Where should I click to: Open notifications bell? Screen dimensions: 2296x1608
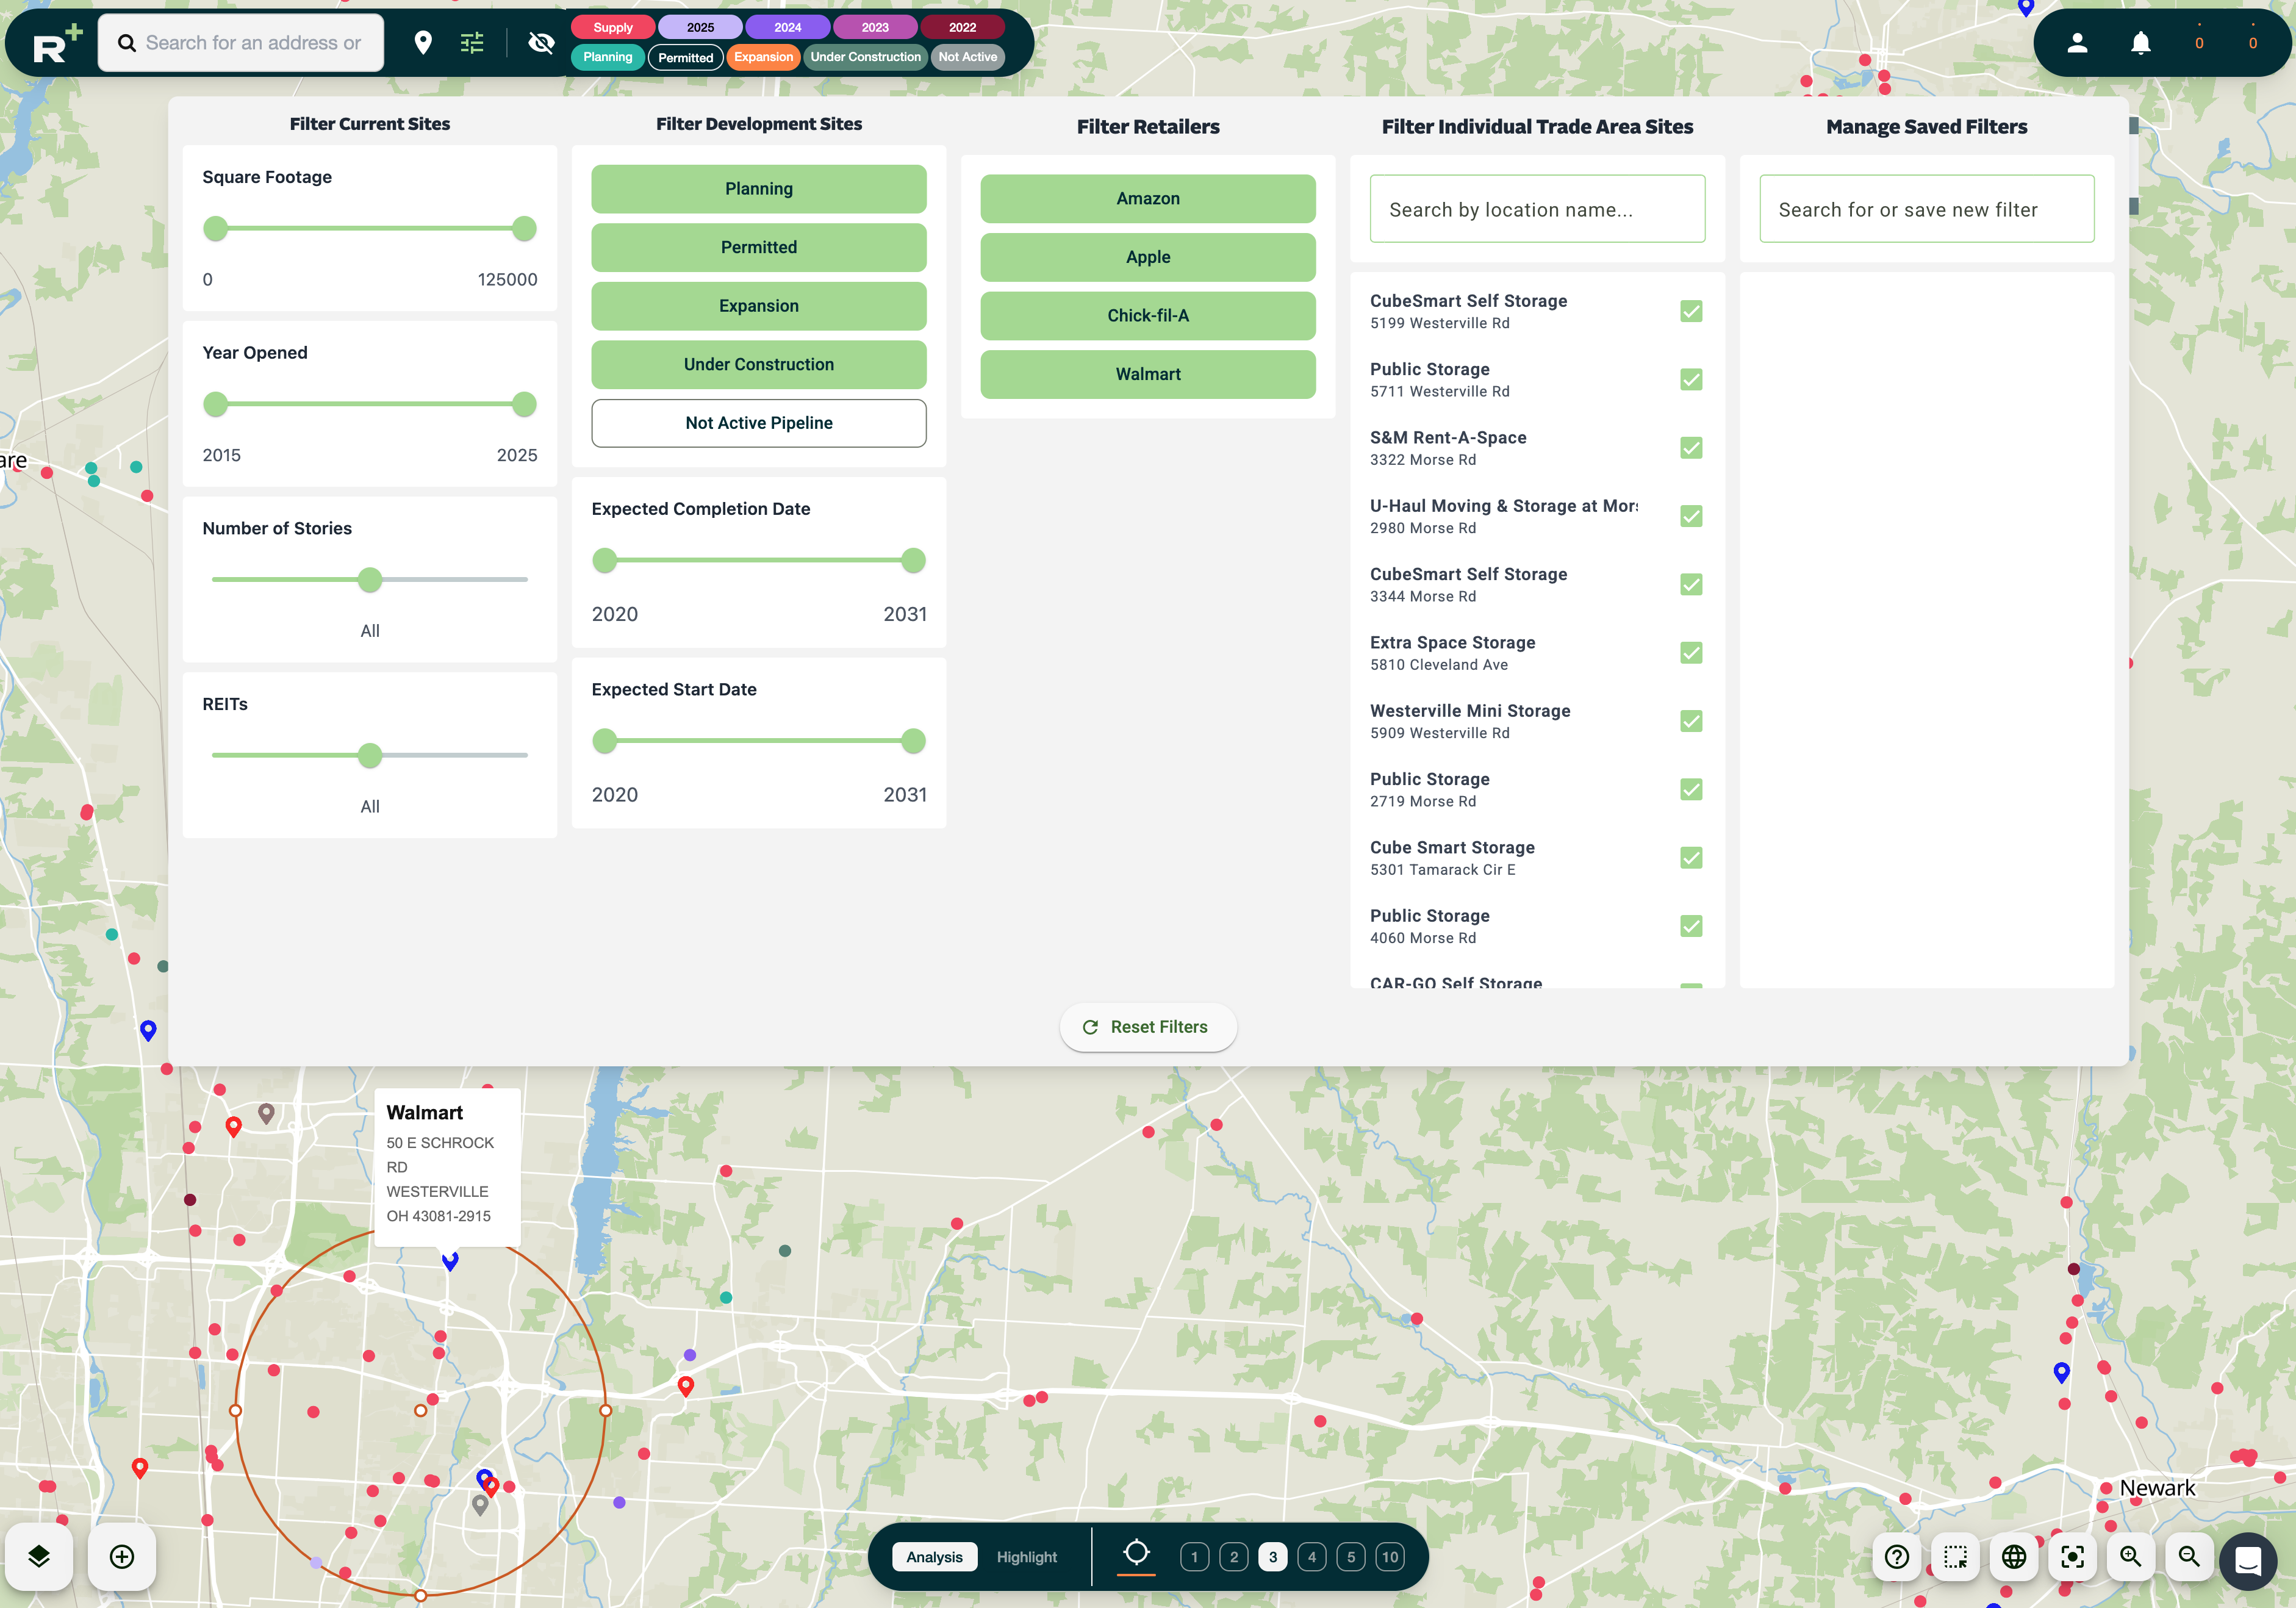coord(2141,42)
